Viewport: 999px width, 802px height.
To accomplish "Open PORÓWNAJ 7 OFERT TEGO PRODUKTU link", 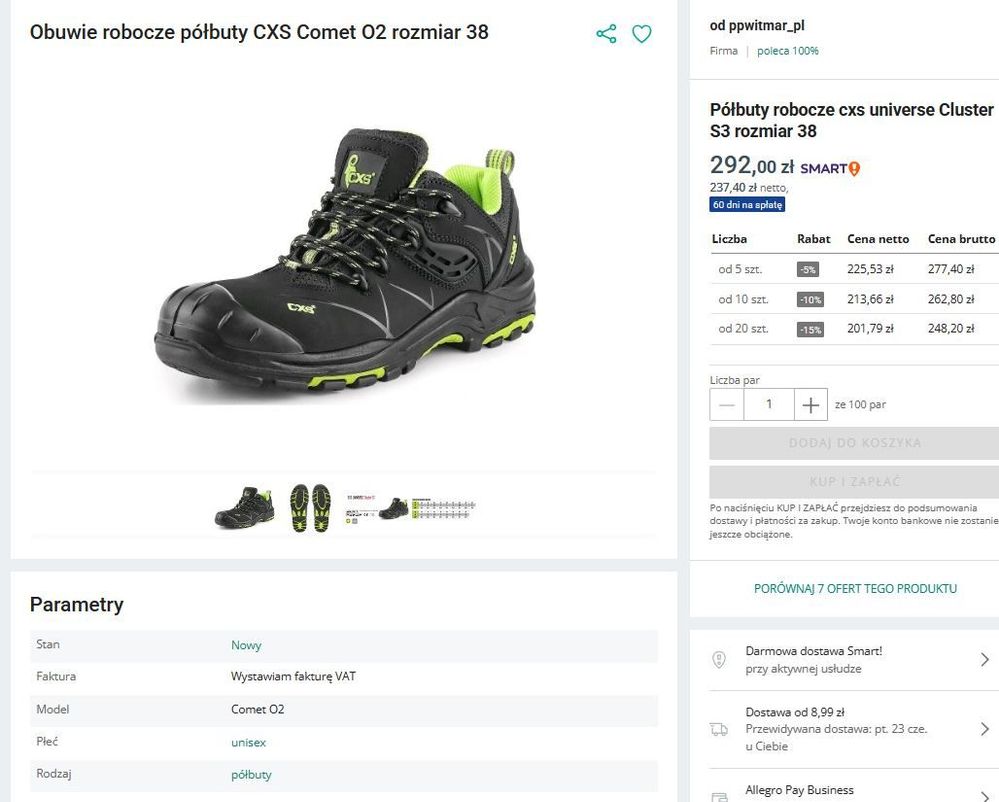I will [855, 589].
